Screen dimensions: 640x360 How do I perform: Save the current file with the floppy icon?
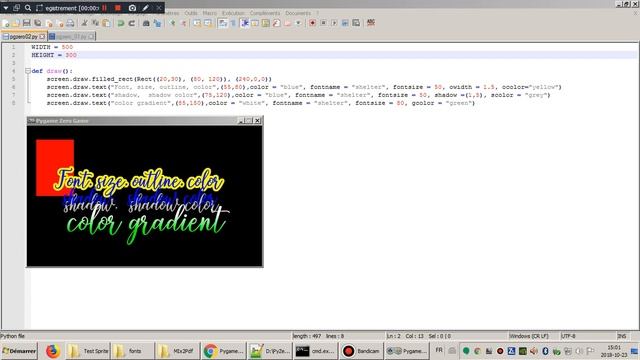click(27, 23)
